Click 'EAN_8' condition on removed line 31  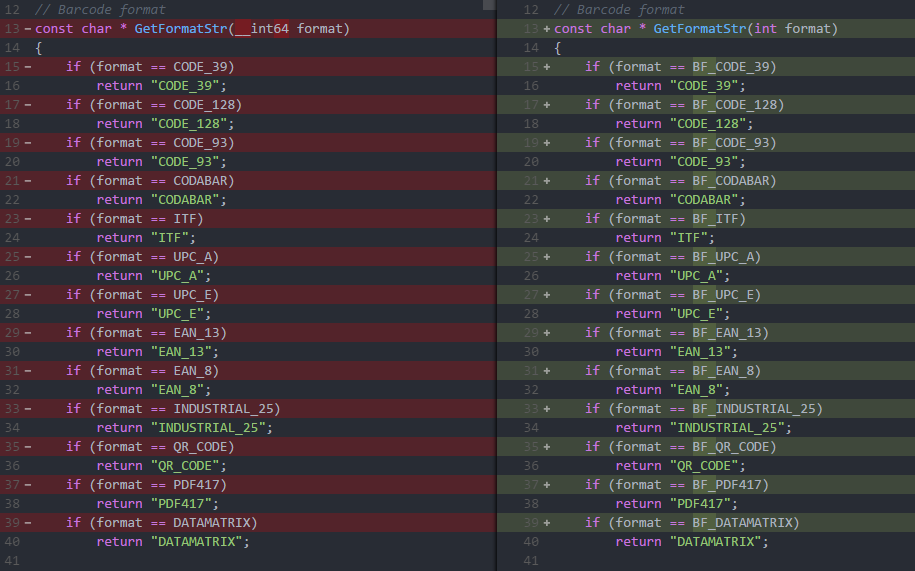(193, 370)
